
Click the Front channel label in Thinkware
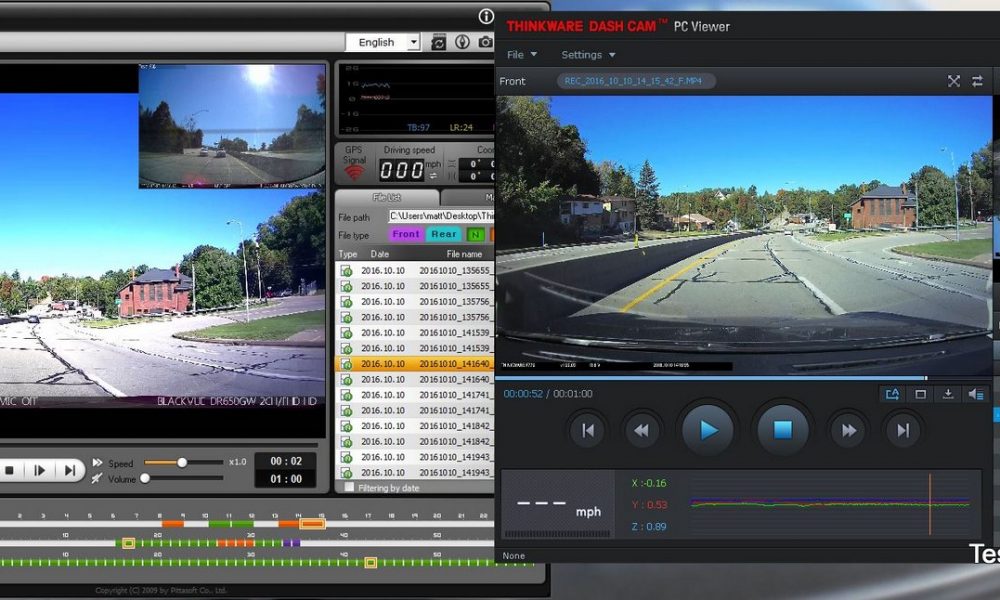pyautogui.click(x=512, y=81)
